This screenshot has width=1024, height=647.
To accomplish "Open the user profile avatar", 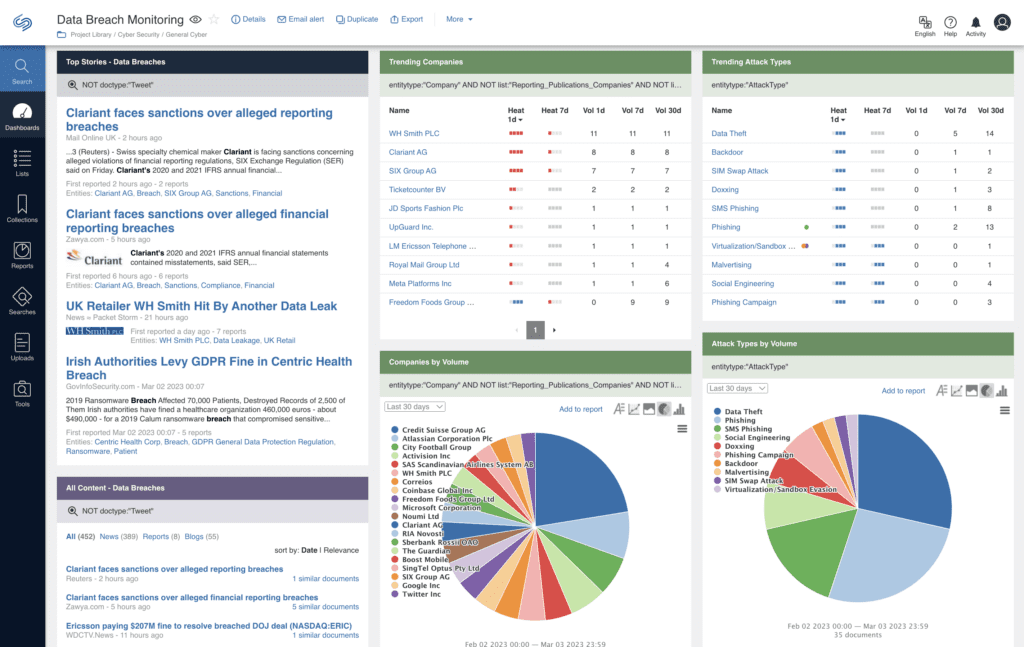I will (1002, 22).
